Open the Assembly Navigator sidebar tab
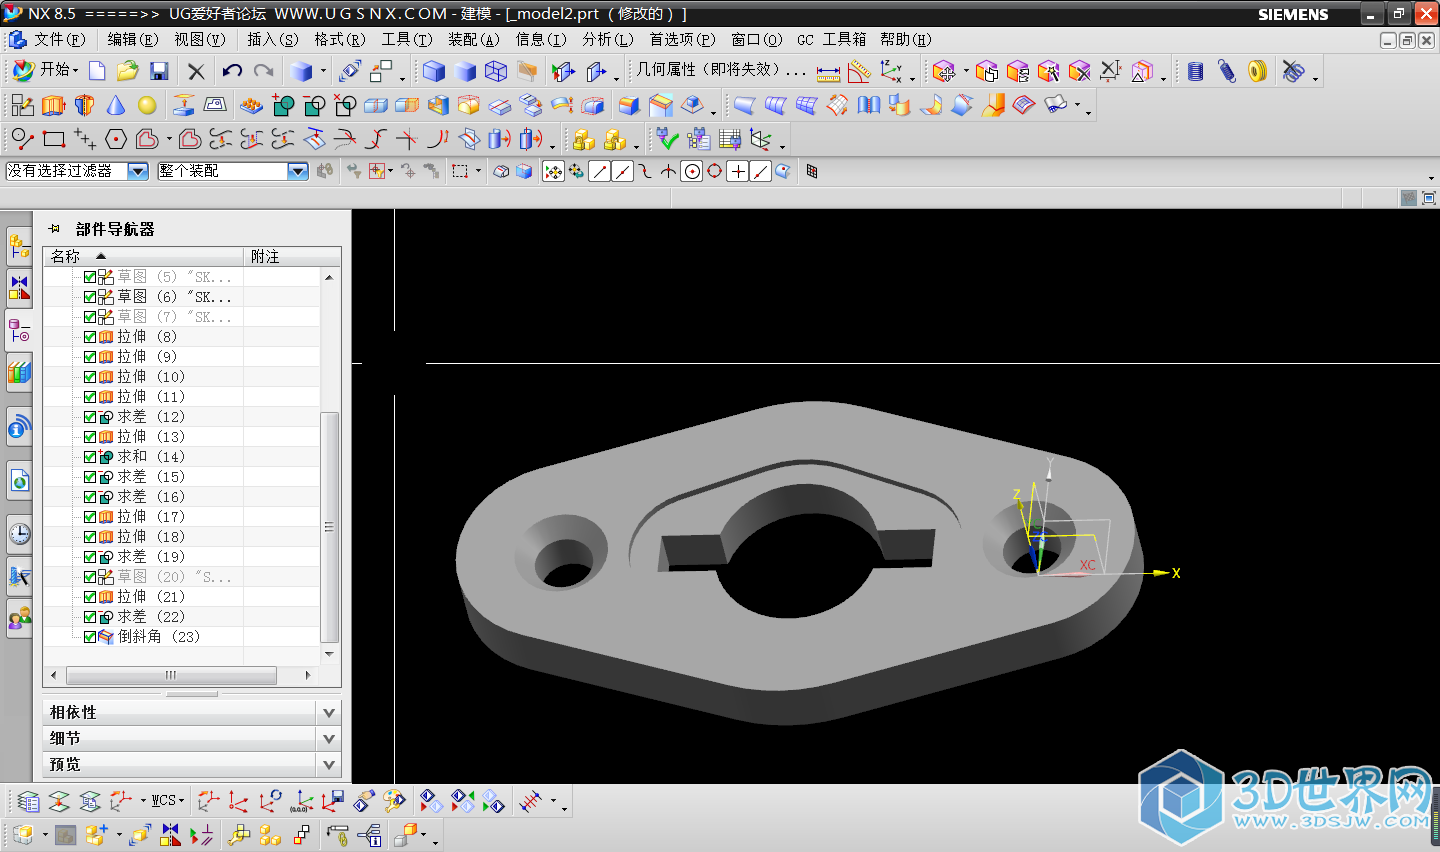1440x852 pixels. (x=19, y=245)
